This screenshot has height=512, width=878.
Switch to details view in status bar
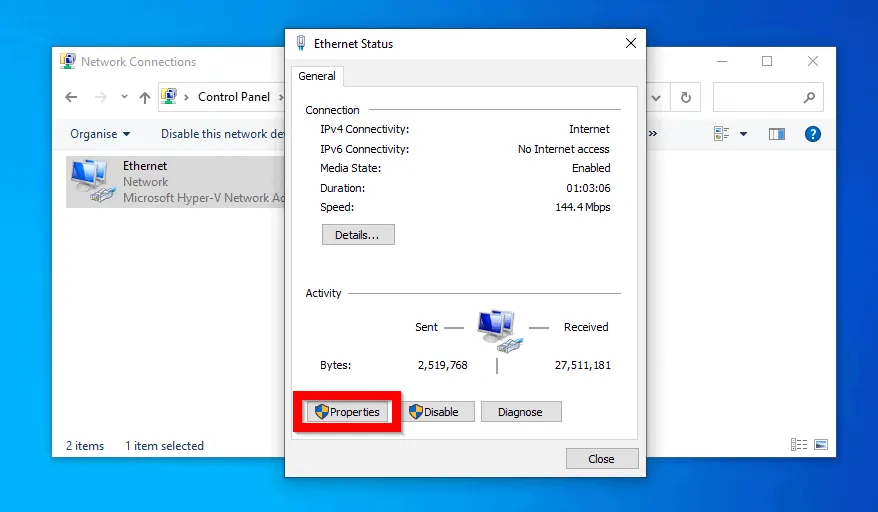[798, 445]
